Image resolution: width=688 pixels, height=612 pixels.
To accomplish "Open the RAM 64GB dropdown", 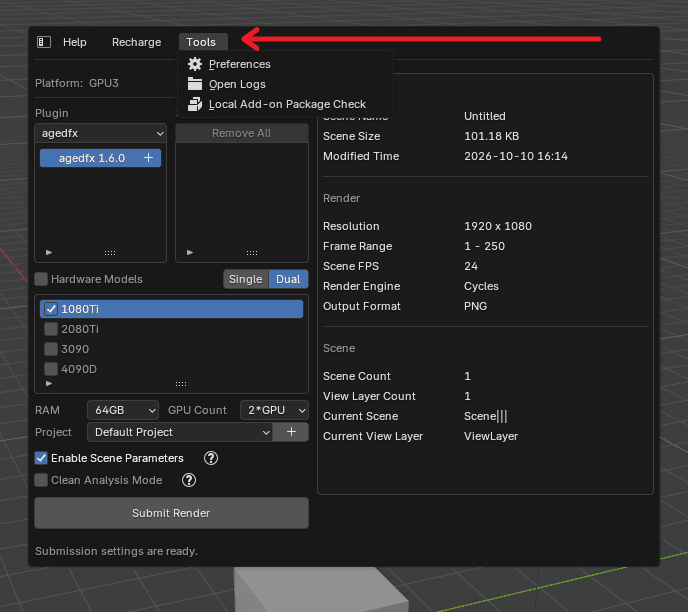I will pyautogui.click(x=123, y=410).
